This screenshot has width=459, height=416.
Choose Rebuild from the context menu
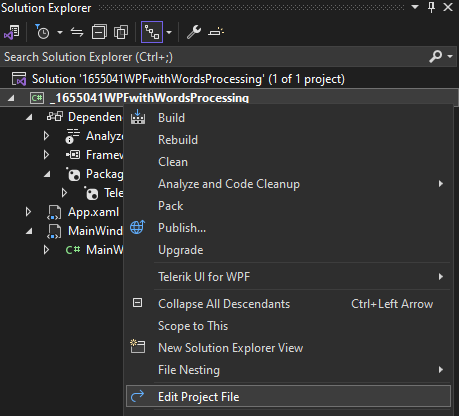click(178, 140)
